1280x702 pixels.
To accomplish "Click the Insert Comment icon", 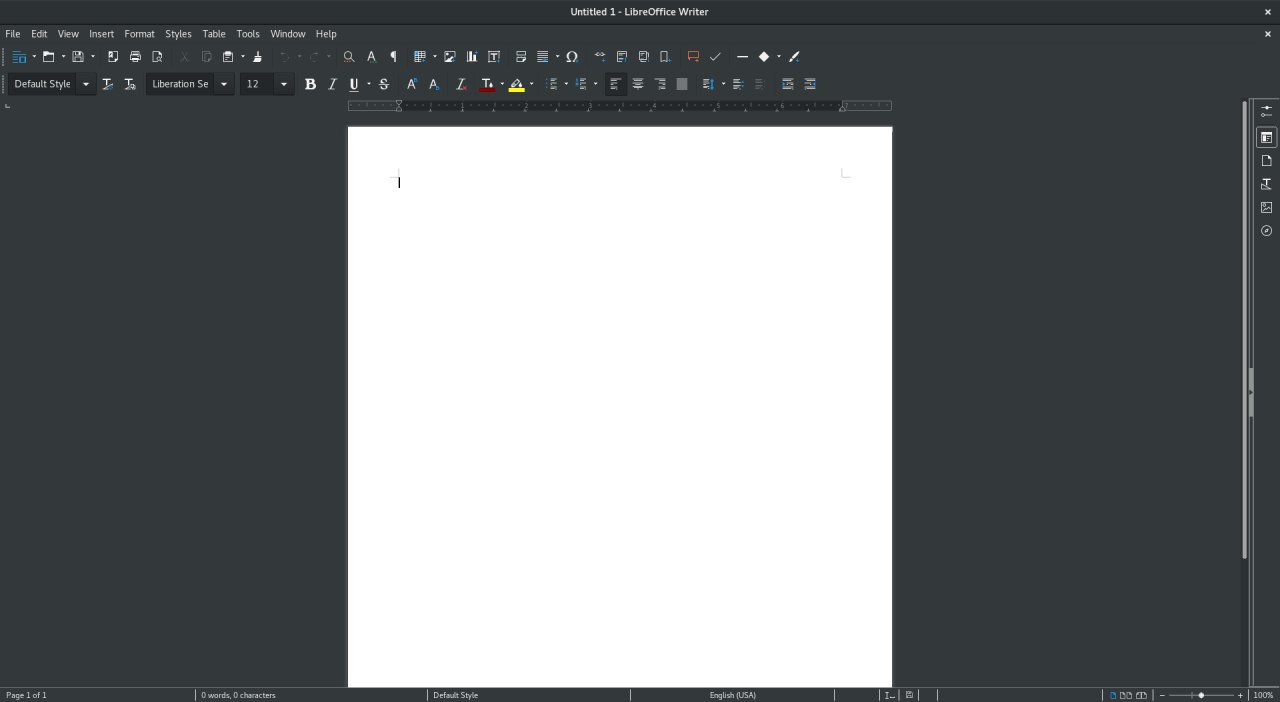I will pyautogui.click(x=693, y=57).
